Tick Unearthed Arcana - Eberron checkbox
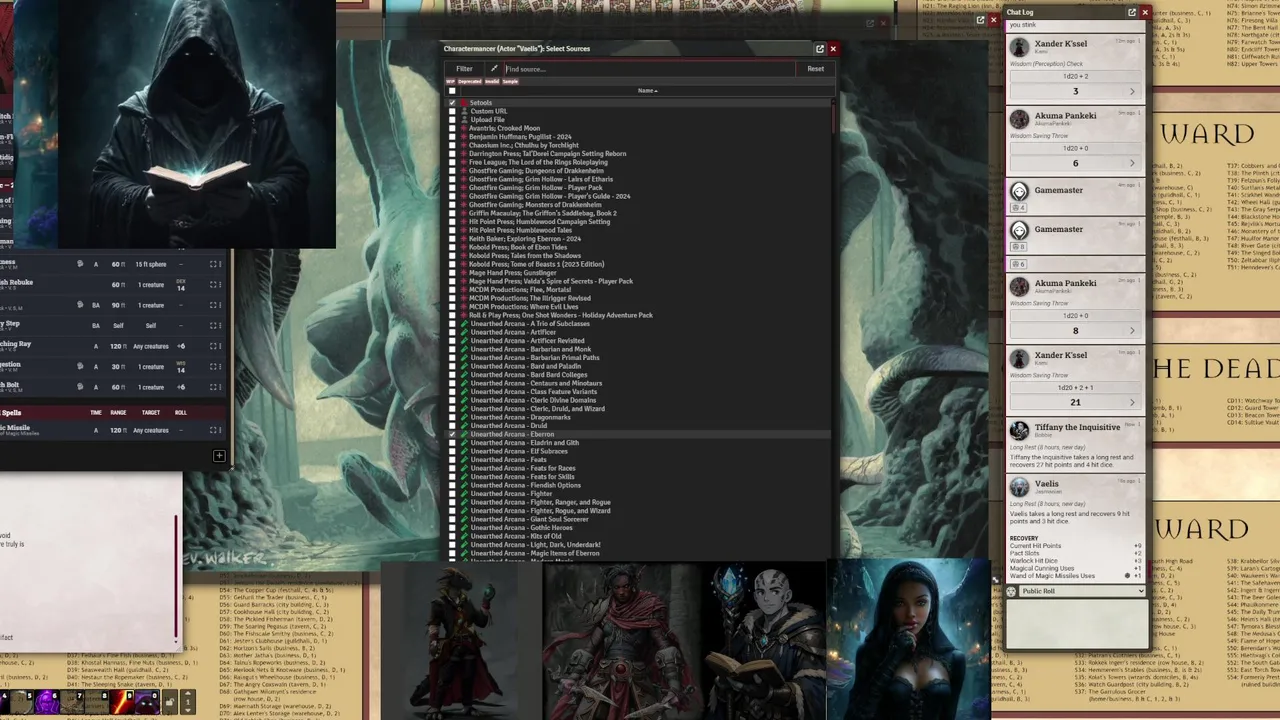Viewport: 1280px width, 720px height. [452, 434]
